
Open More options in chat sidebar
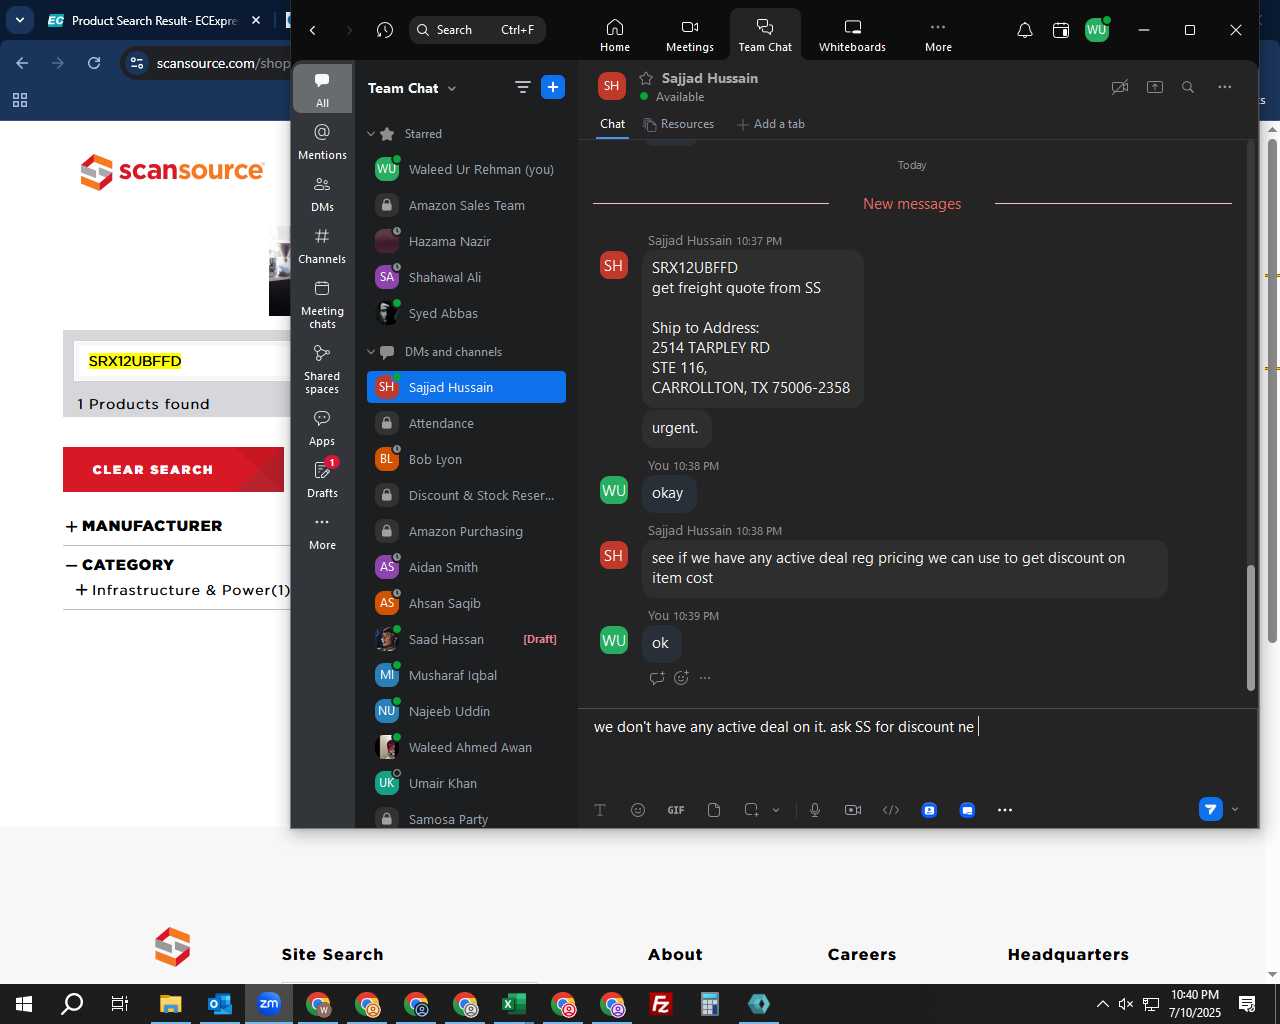point(322,531)
